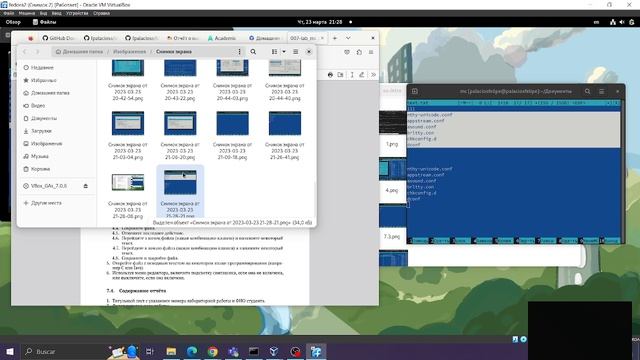The width and height of the screenshot is (640, 360).
Task: Open "Другие места" in Files sidebar
Action: point(43,203)
